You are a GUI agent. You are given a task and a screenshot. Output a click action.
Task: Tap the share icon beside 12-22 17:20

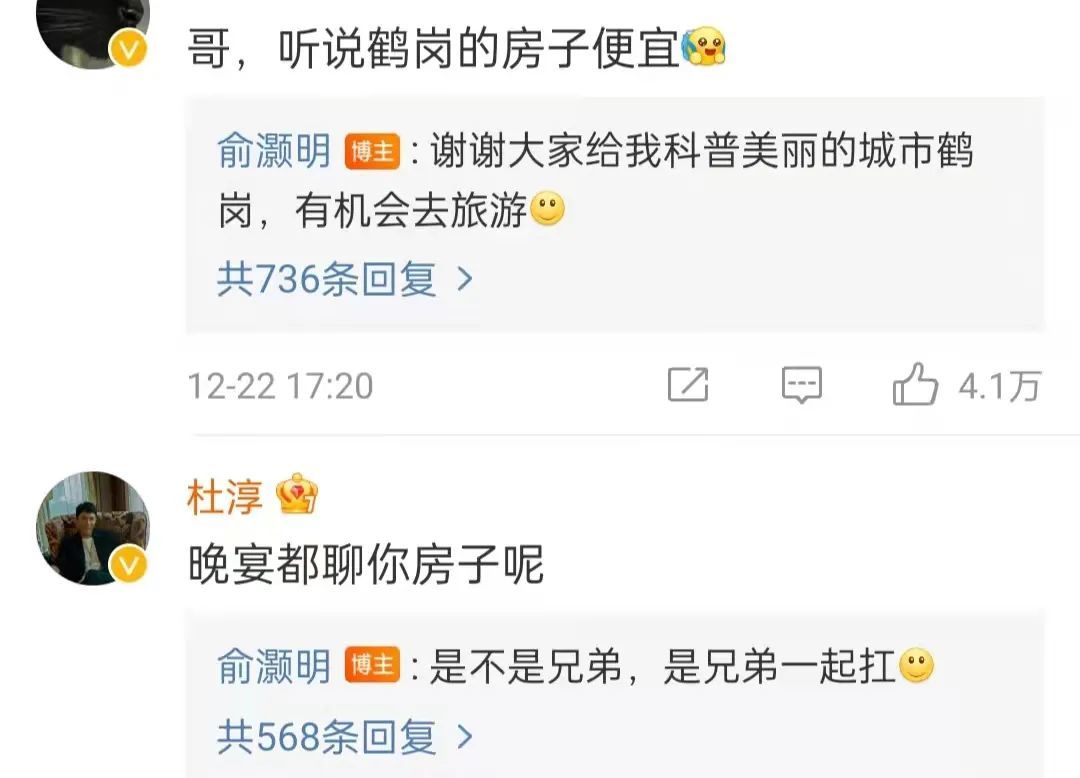pos(688,384)
